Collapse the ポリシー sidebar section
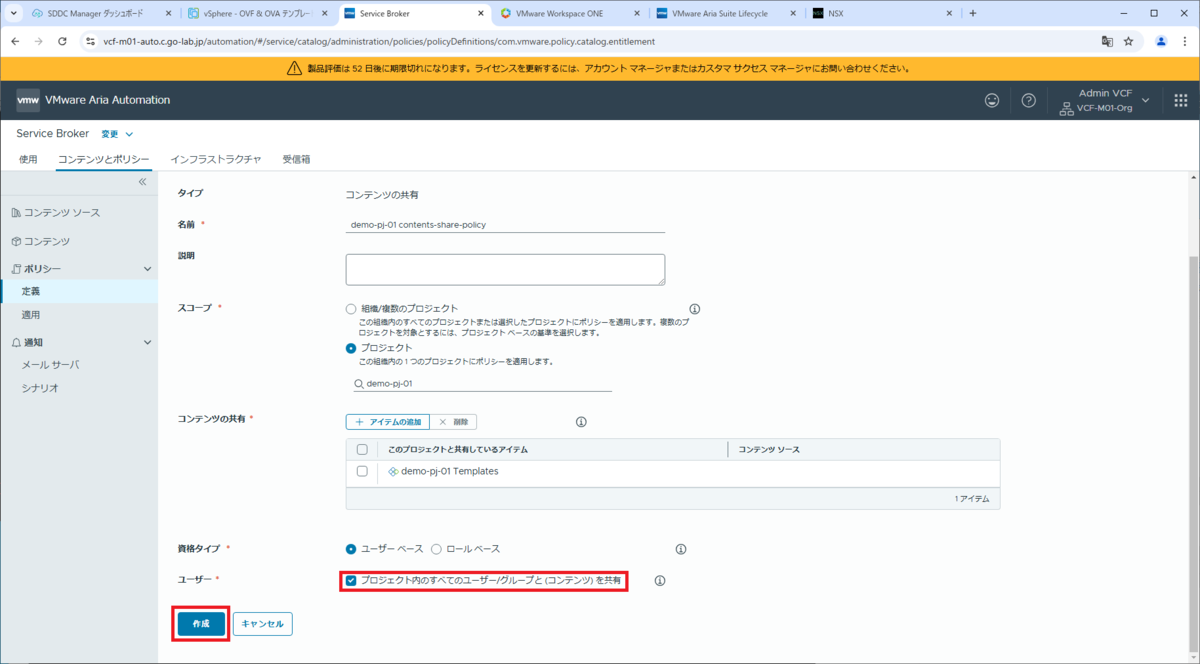 coord(148,269)
